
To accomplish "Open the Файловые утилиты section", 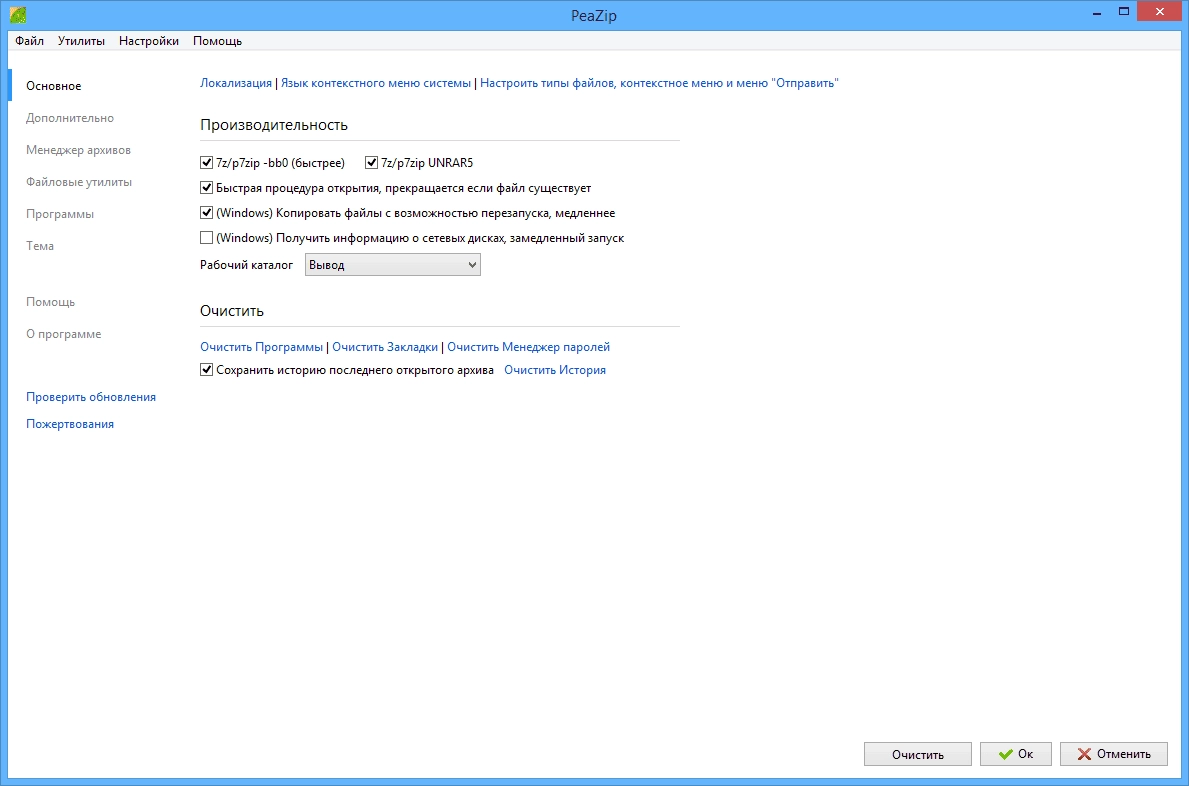I will (79, 182).
